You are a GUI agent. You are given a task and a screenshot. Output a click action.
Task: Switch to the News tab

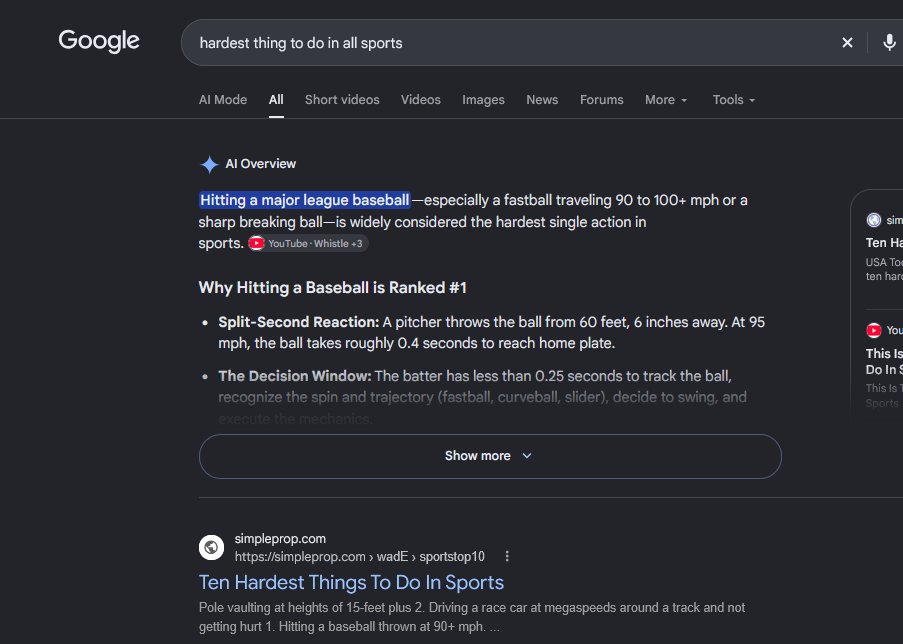[542, 100]
